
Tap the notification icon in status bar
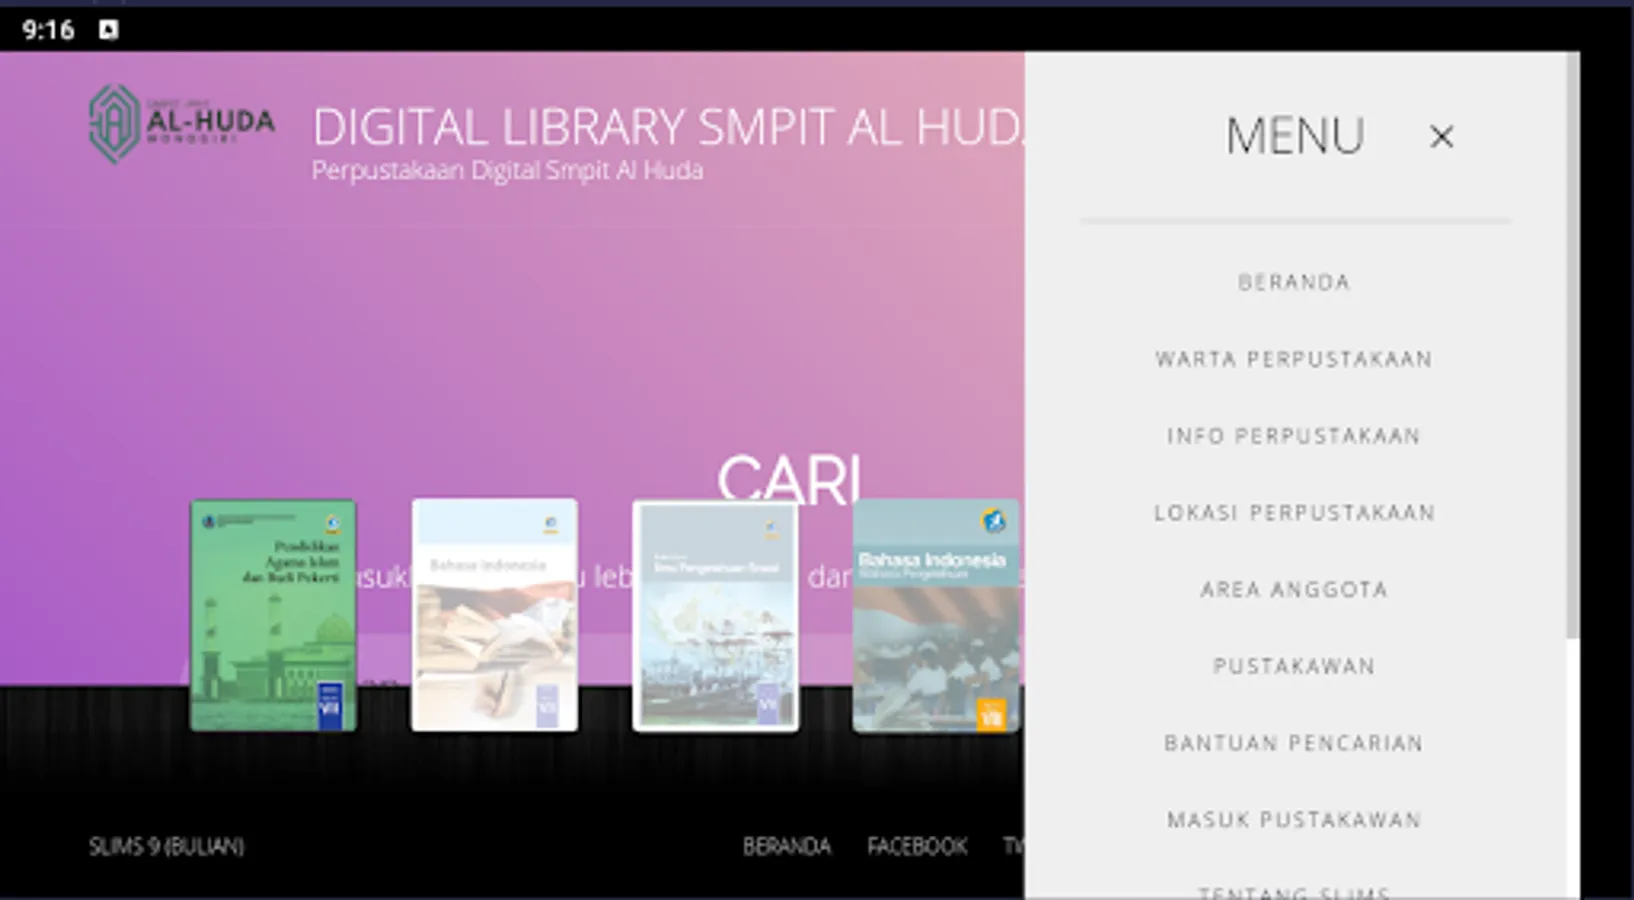click(108, 30)
